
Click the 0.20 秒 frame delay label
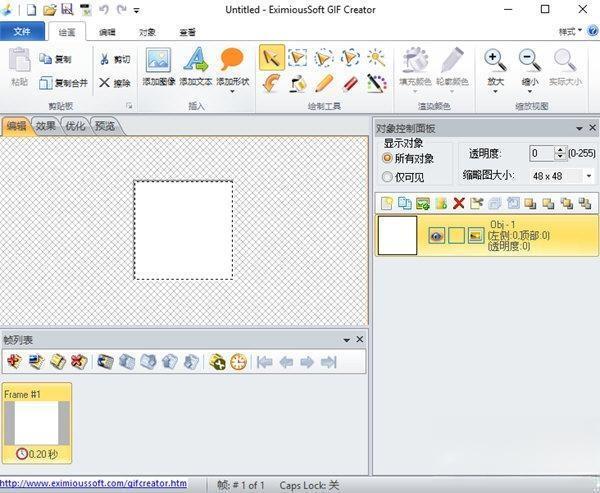(37, 454)
